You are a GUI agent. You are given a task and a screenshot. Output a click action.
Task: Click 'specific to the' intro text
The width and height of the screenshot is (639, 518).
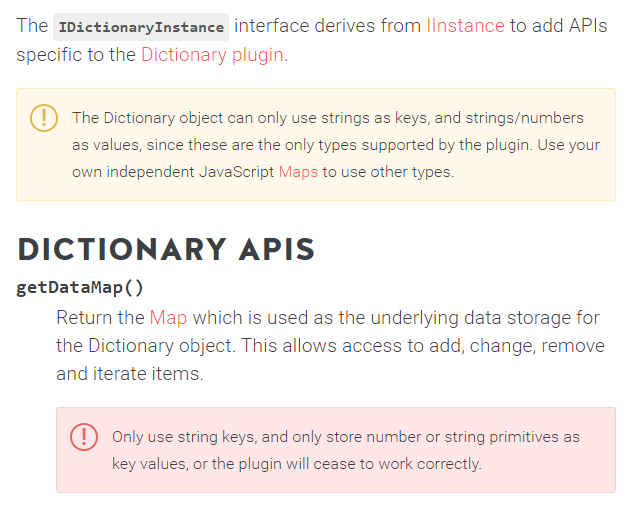click(x=76, y=55)
